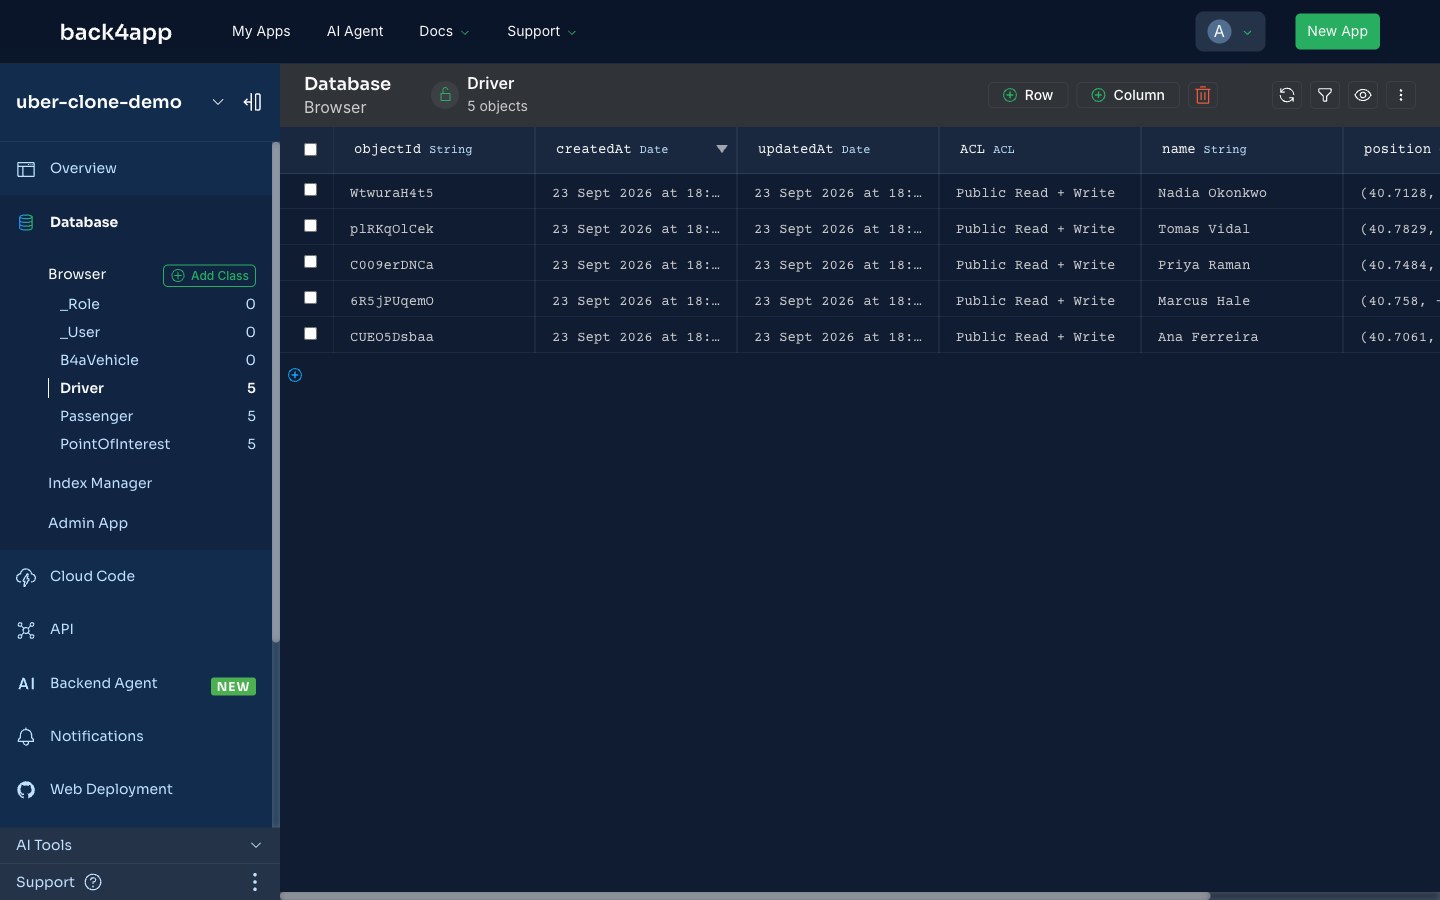This screenshot has width=1440, height=900.
Task: Open the Docs dropdown menu
Action: pyautogui.click(x=444, y=31)
